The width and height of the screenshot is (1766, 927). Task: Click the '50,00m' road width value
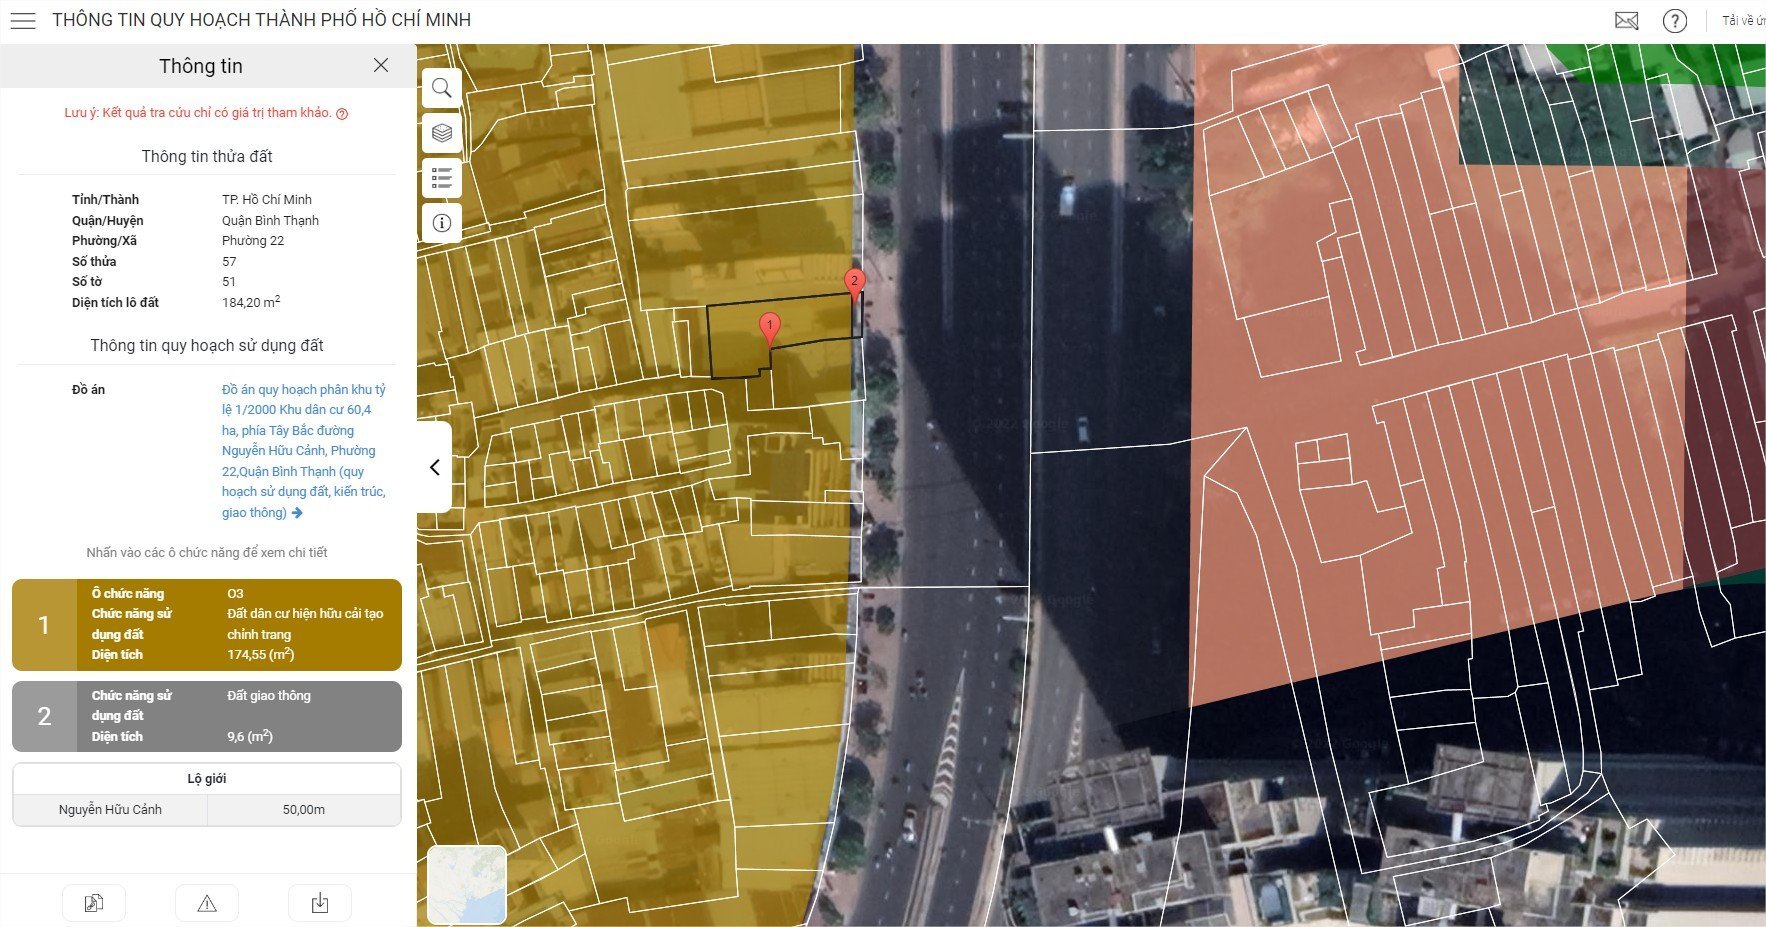point(304,810)
